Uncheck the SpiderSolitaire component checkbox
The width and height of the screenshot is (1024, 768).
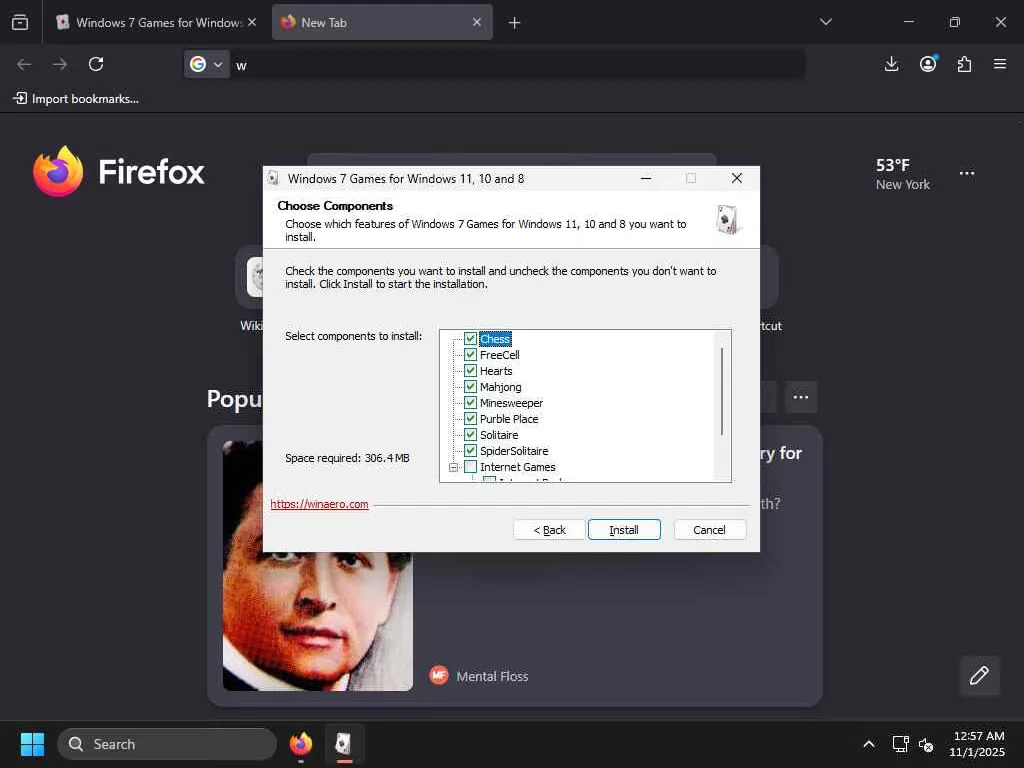[470, 451]
